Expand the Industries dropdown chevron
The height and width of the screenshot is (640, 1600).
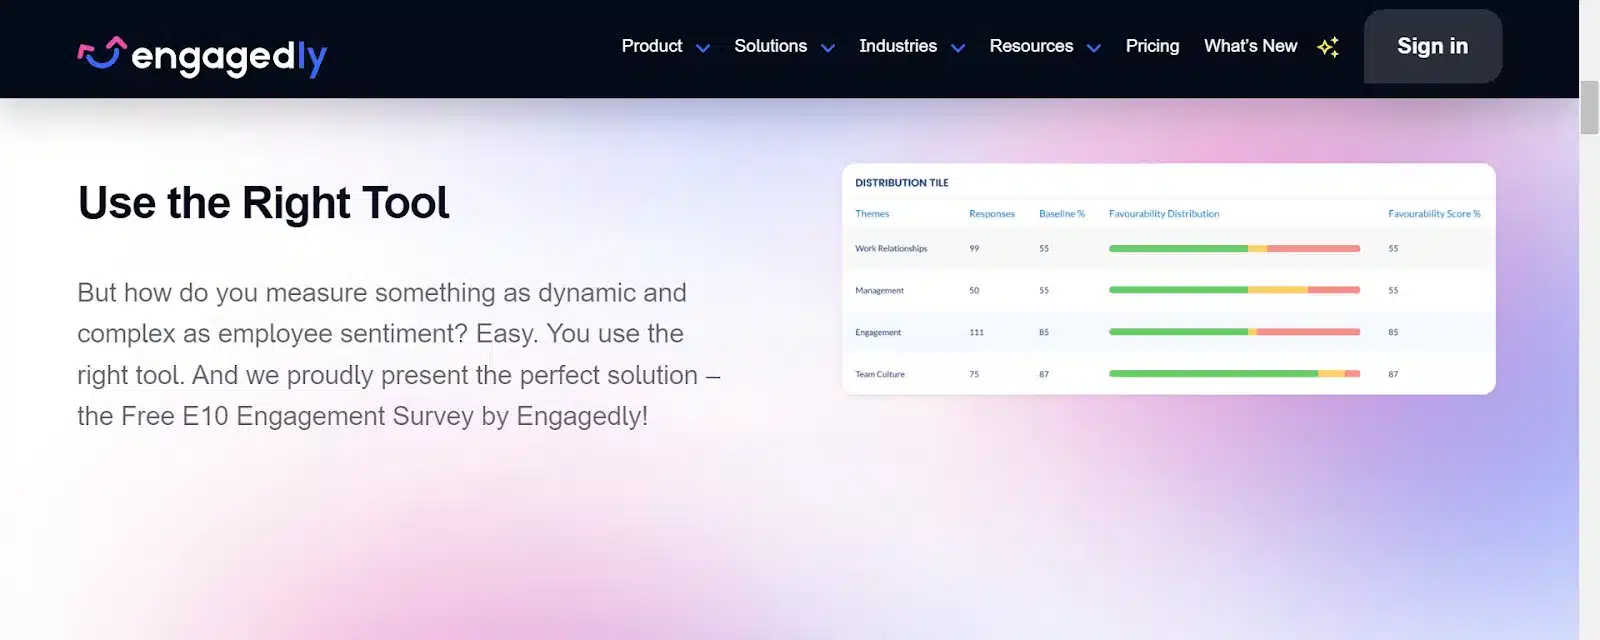pos(958,48)
